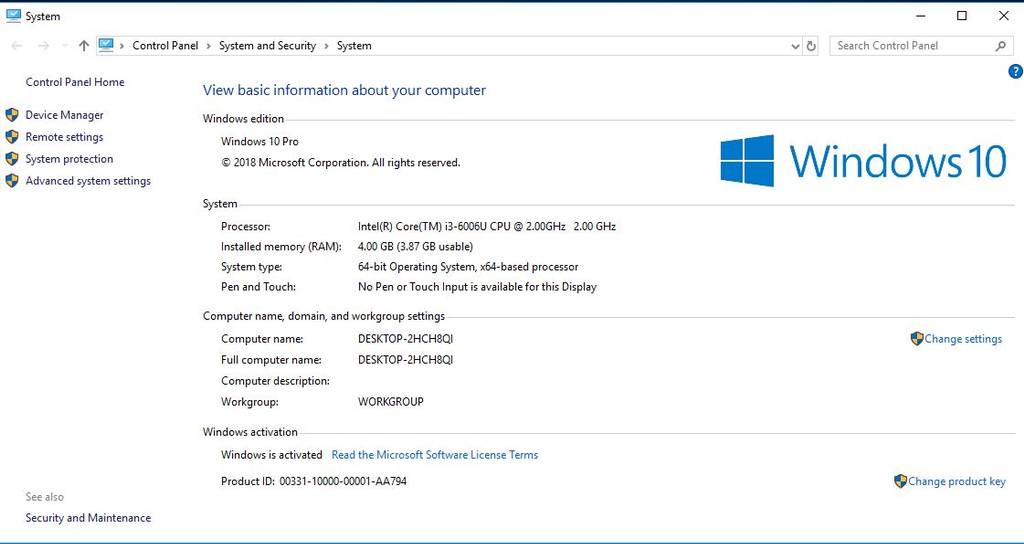The image size is (1024, 544).
Task: Click Change product key link
Action: (x=957, y=481)
